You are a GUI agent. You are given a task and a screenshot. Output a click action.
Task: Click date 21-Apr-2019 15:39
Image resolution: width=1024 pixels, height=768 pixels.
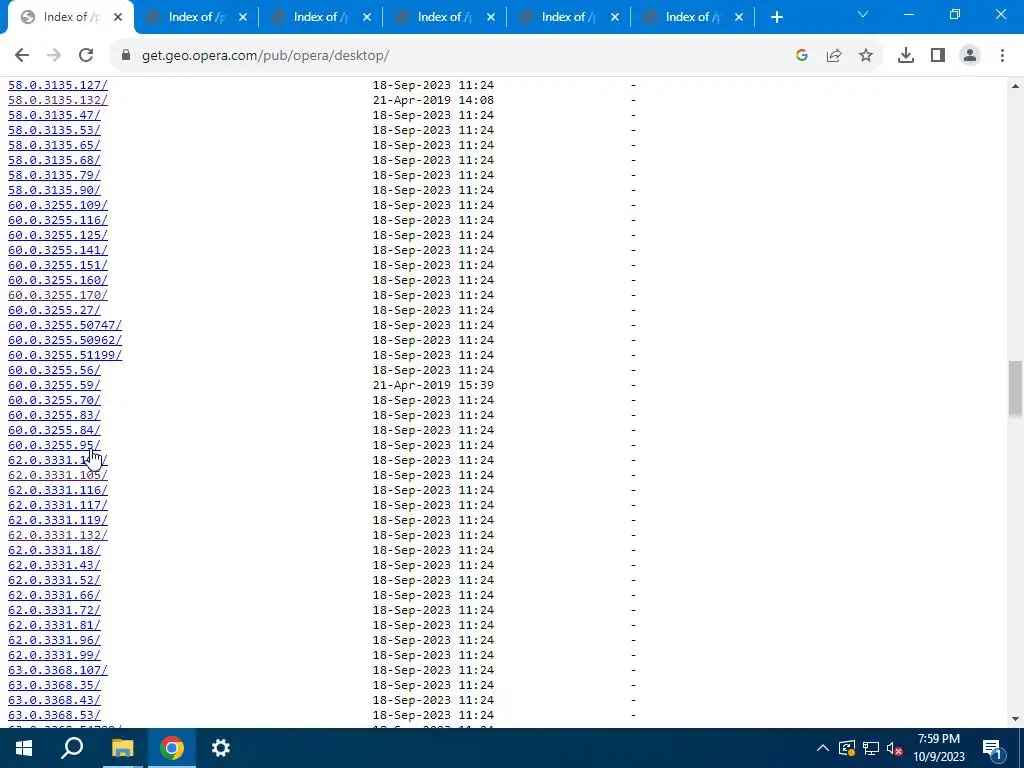pos(433,385)
